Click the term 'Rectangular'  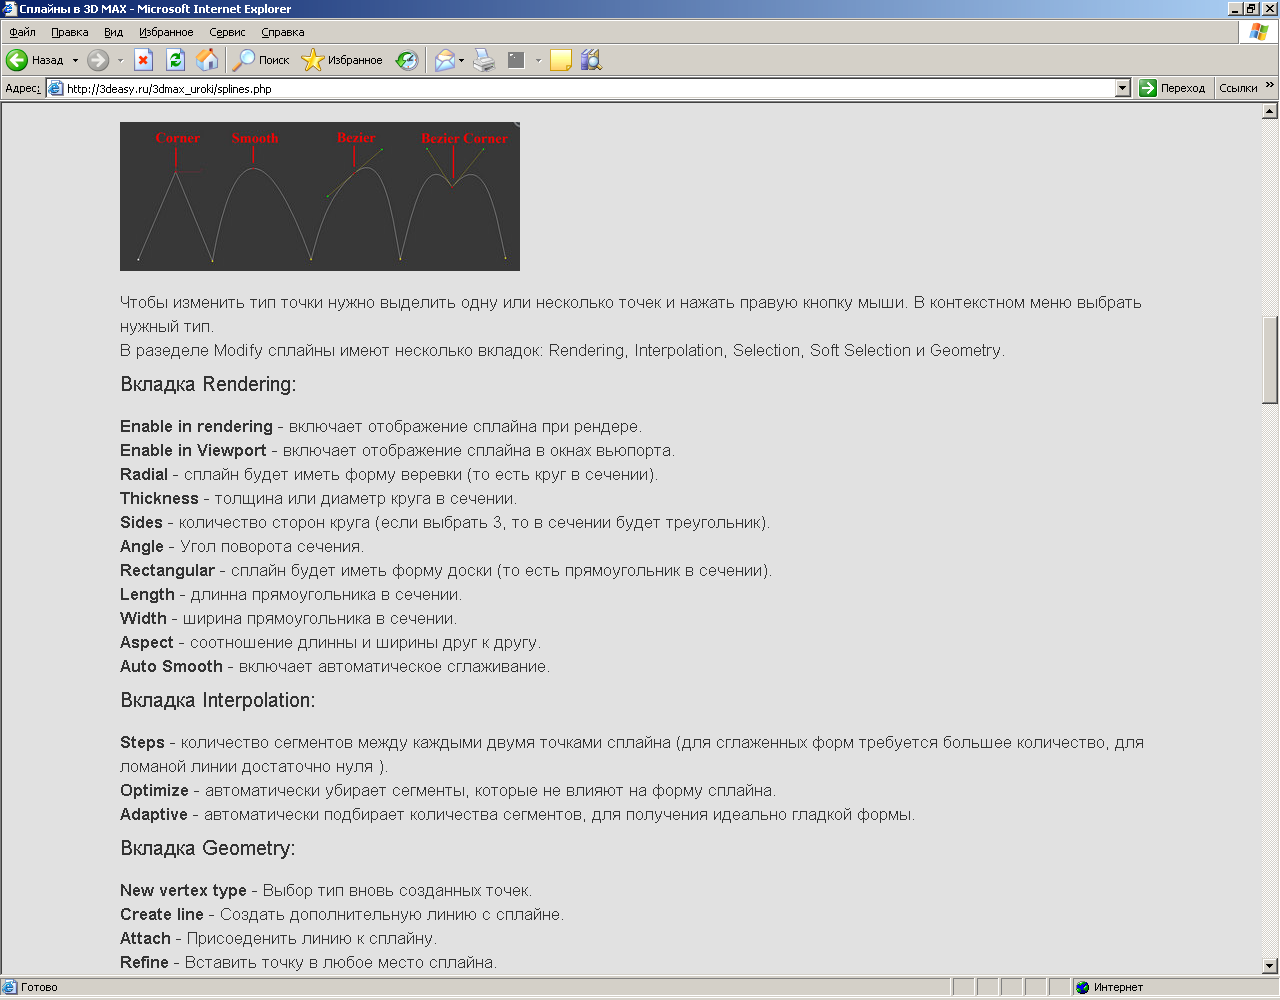167,571
